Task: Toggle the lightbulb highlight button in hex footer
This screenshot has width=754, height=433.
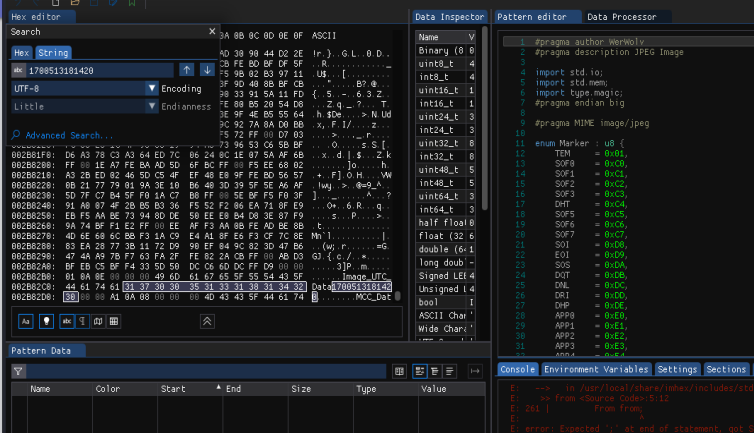Action: point(46,321)
